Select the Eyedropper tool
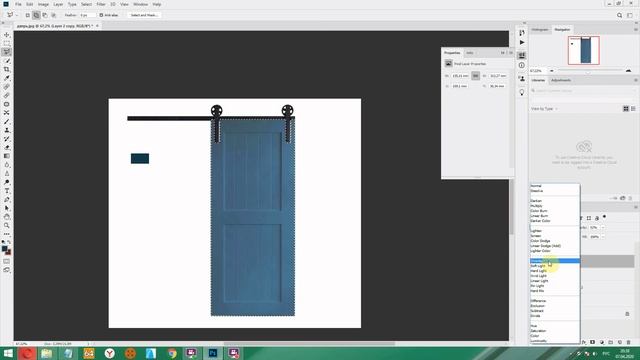The image size is (640, 360). [7, 78]
